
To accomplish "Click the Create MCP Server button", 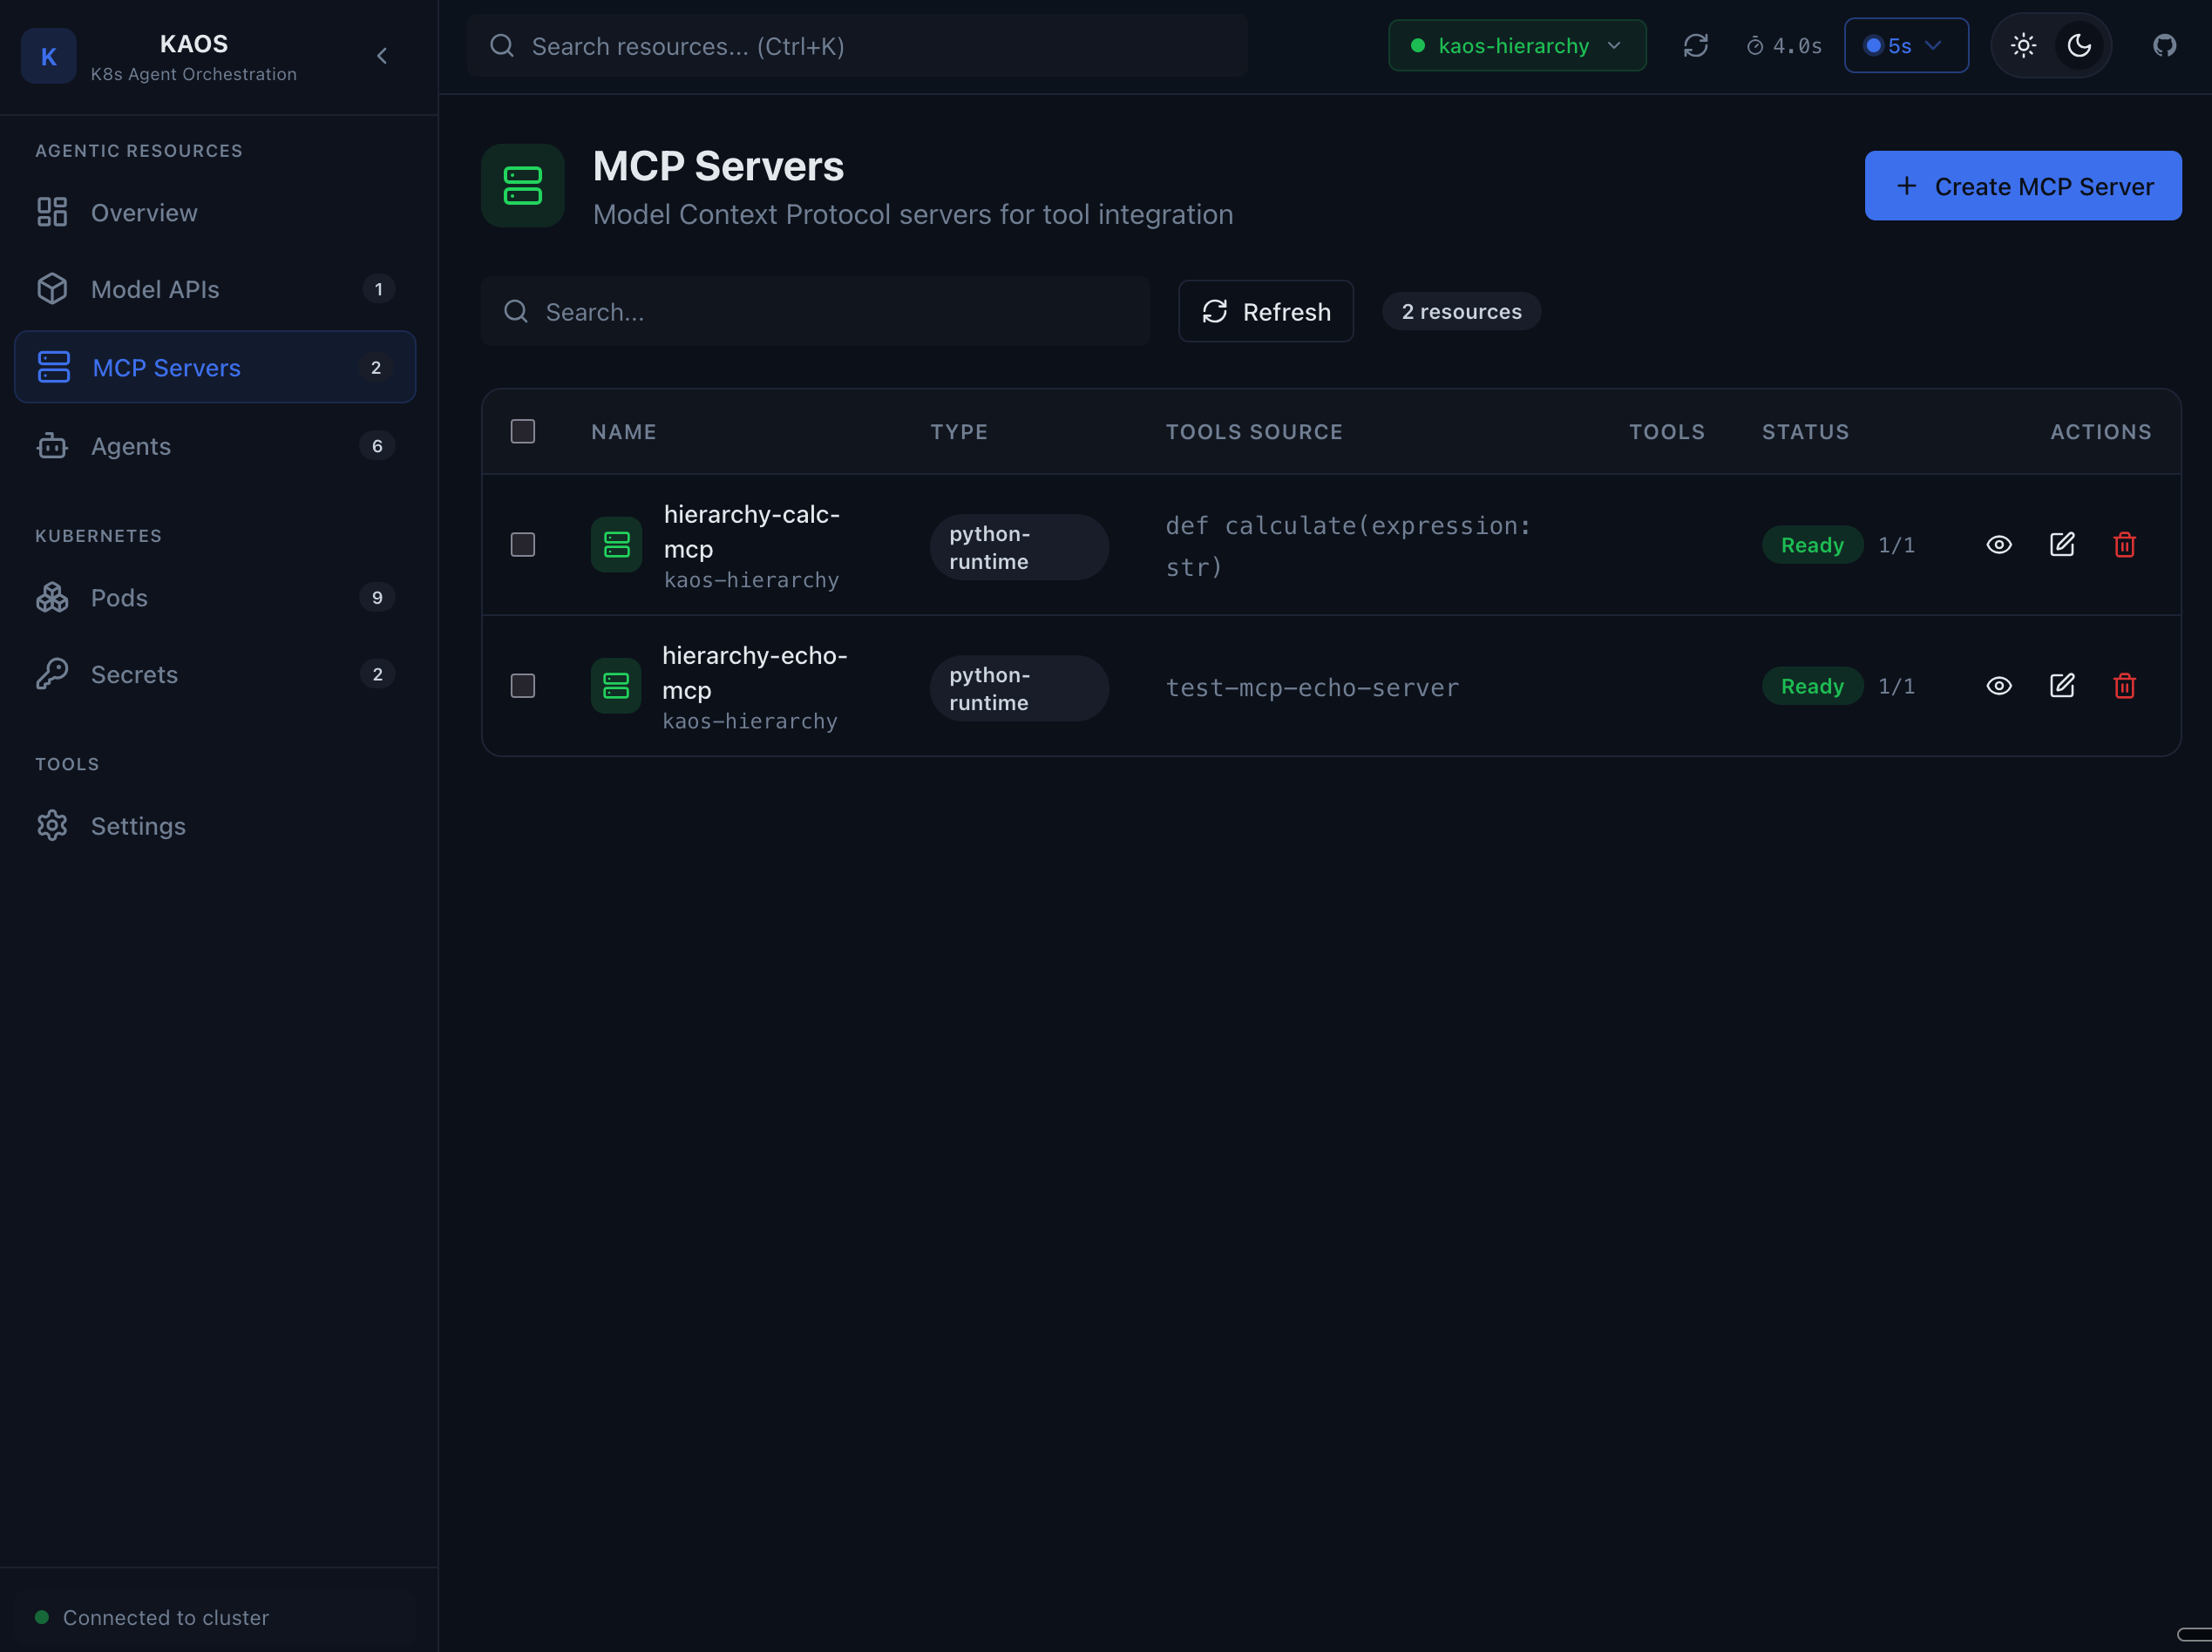I will tap(2022, 186).
